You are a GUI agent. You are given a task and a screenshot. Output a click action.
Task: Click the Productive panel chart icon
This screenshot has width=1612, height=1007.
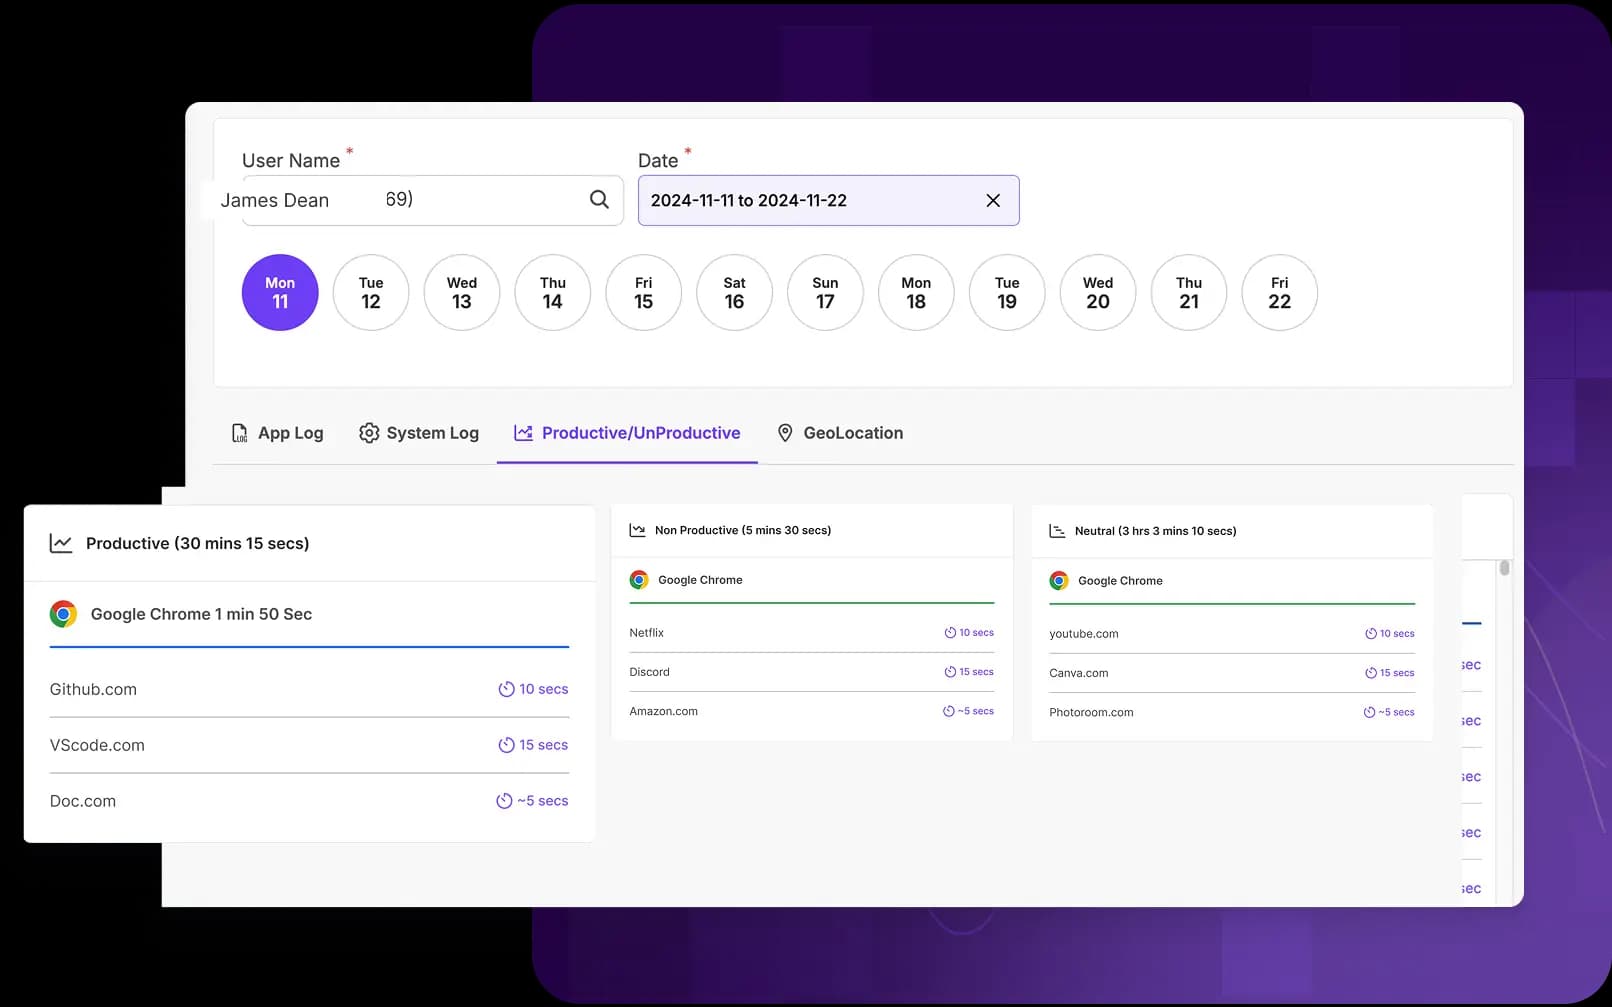point(61,544)
